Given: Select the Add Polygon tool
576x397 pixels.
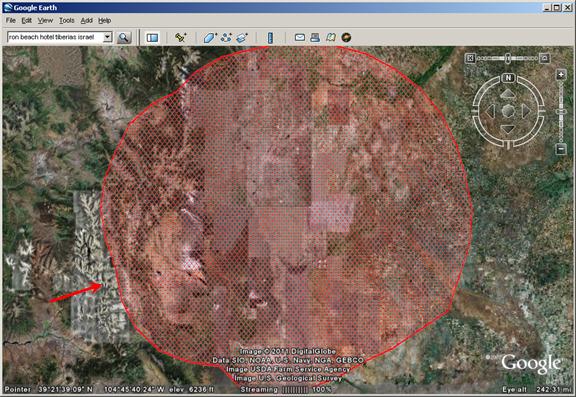Looking at the screenshot, I should pos(210,37).
